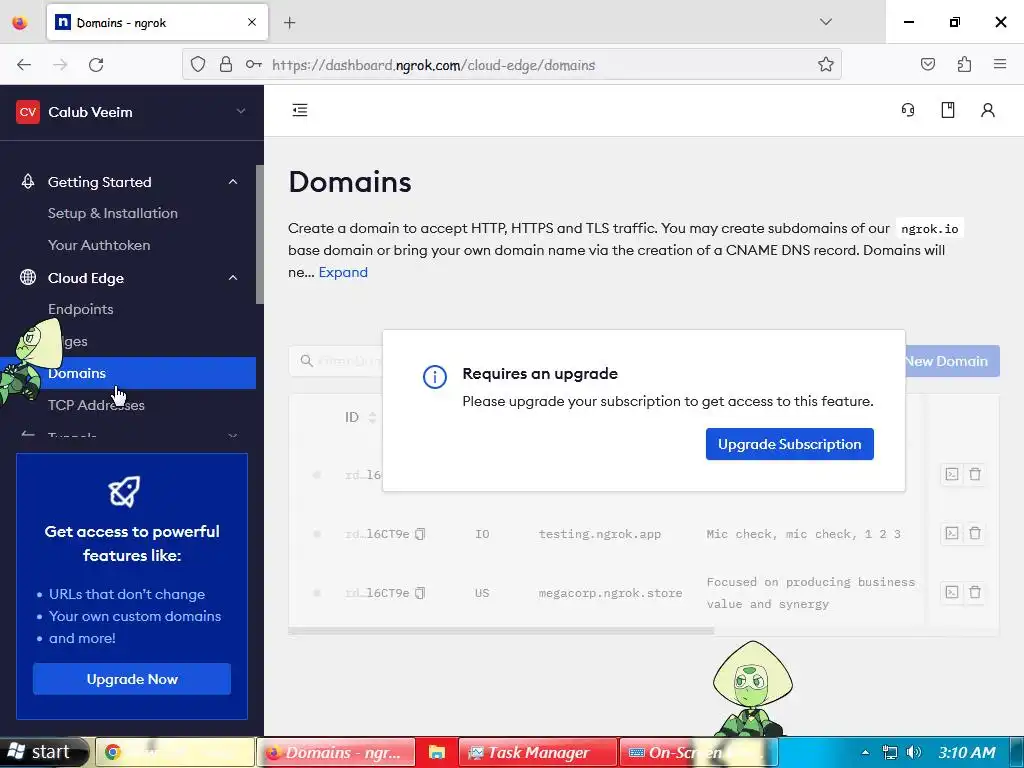
Task: Click the Upgrade Now button
Action: tap(132, 679)
